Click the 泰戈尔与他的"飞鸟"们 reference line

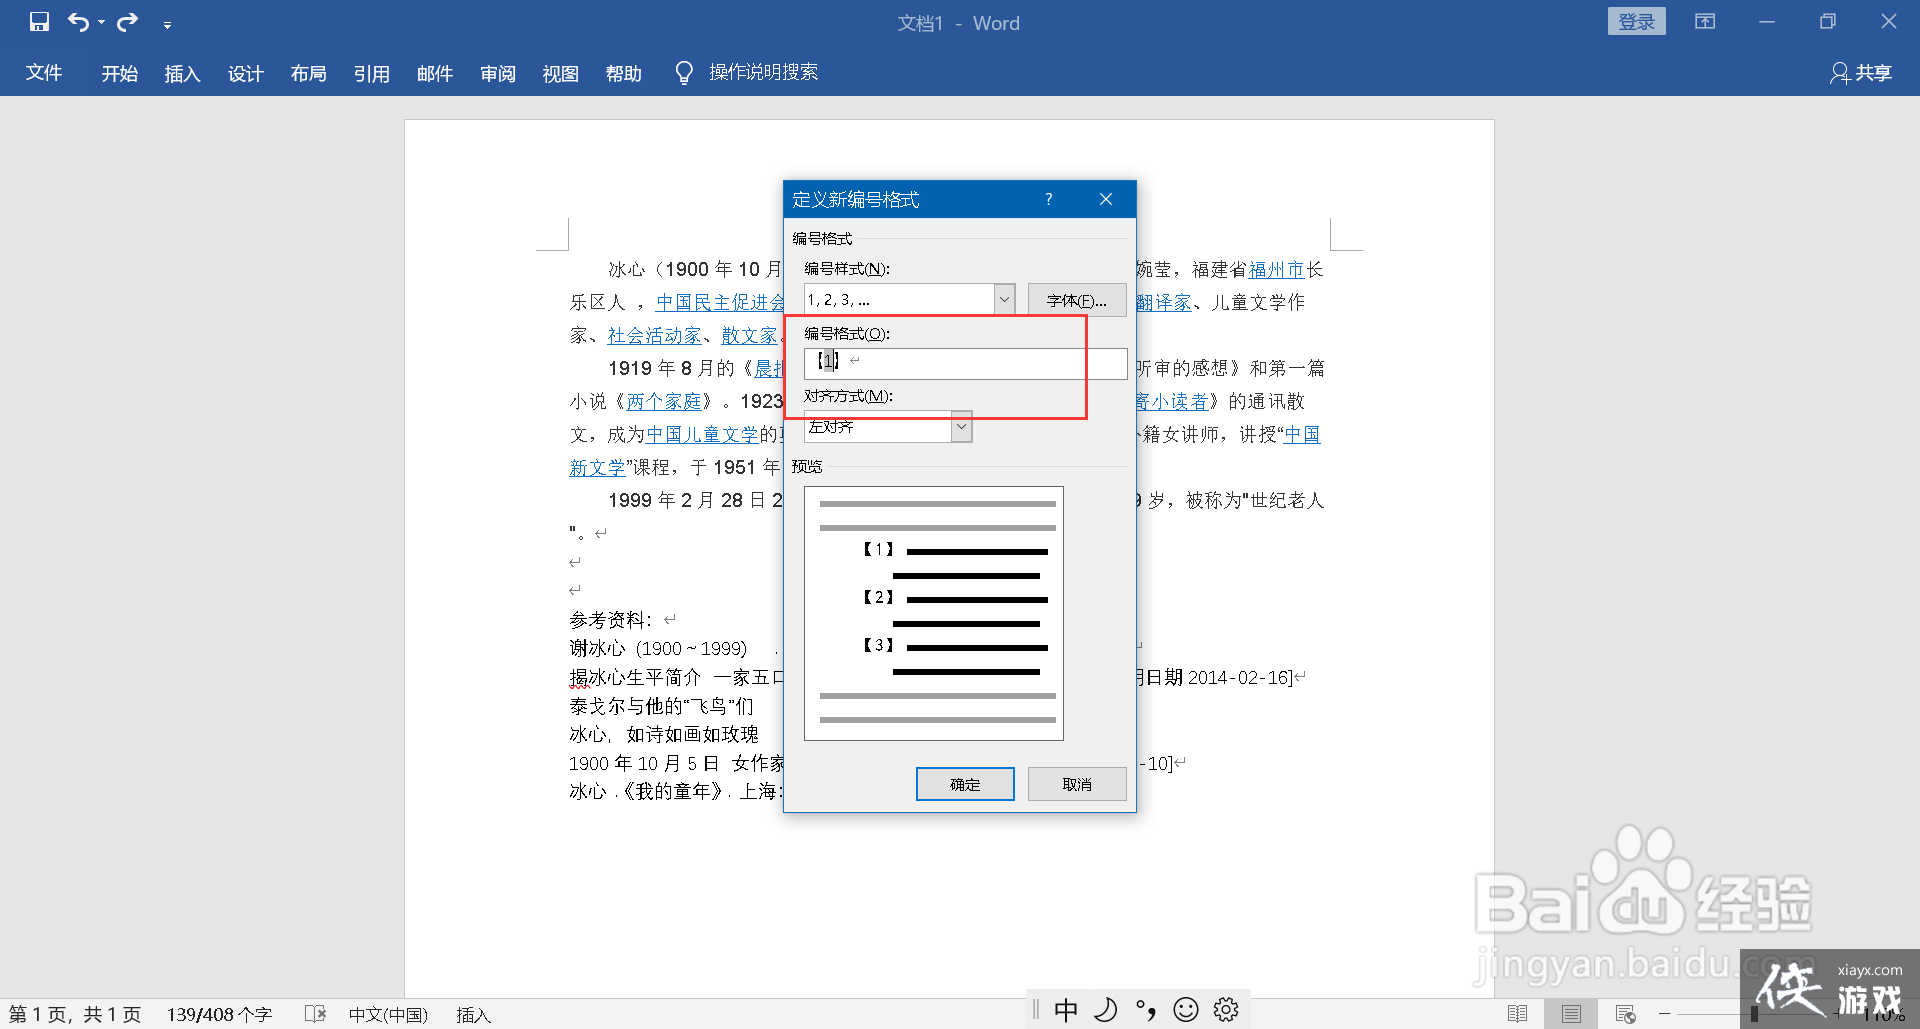(x=661, y=706)
